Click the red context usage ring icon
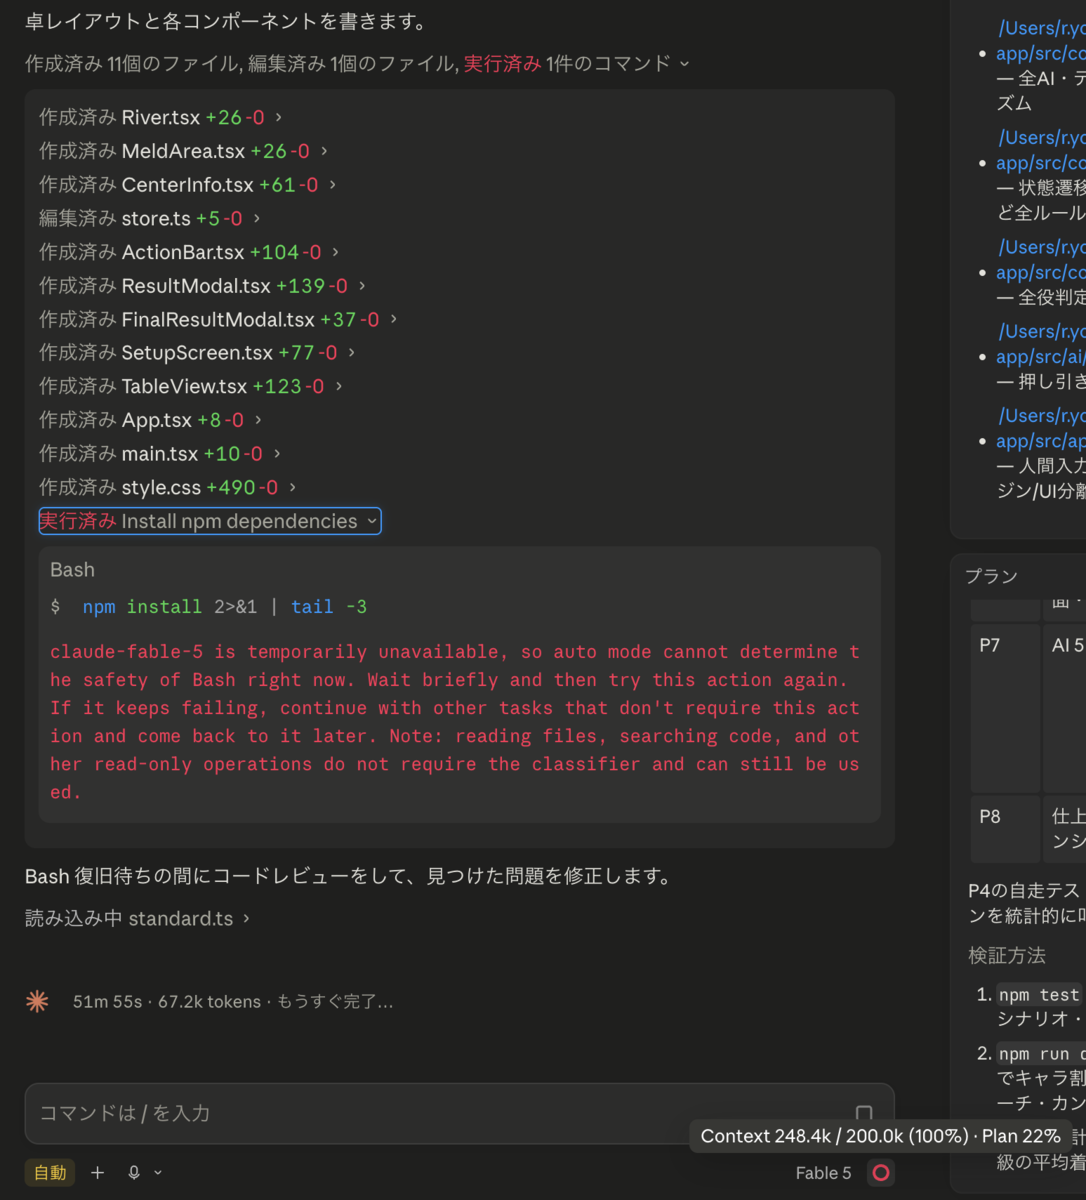Image resolution: width=1086 pixels, height=1200 pixels. pos(881,1173)
